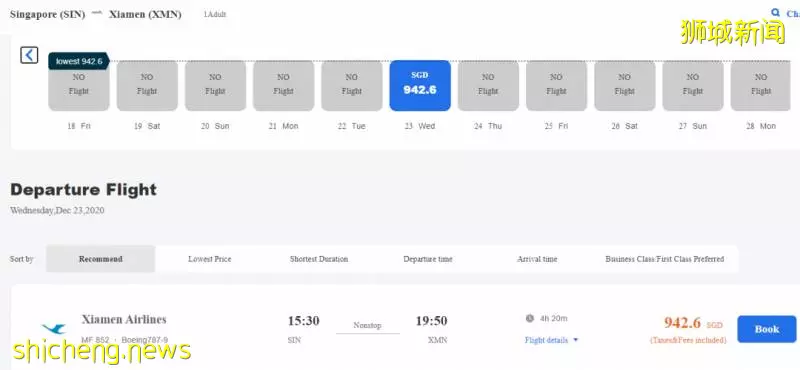Click the 1Adult passenger label
The width and height of the screenshot is (800, 370).
[214, 14]
